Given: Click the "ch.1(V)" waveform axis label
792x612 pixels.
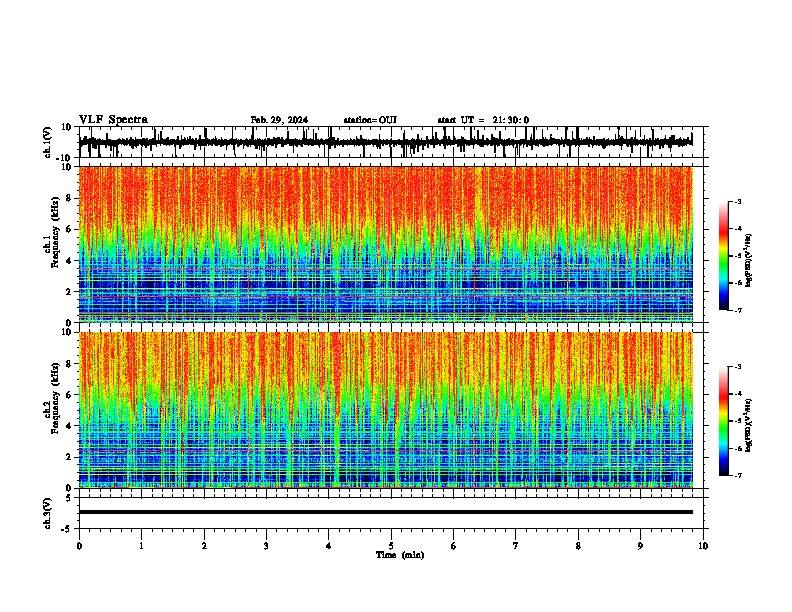Looking at the screenshot, I should click(x=48, y=142).
